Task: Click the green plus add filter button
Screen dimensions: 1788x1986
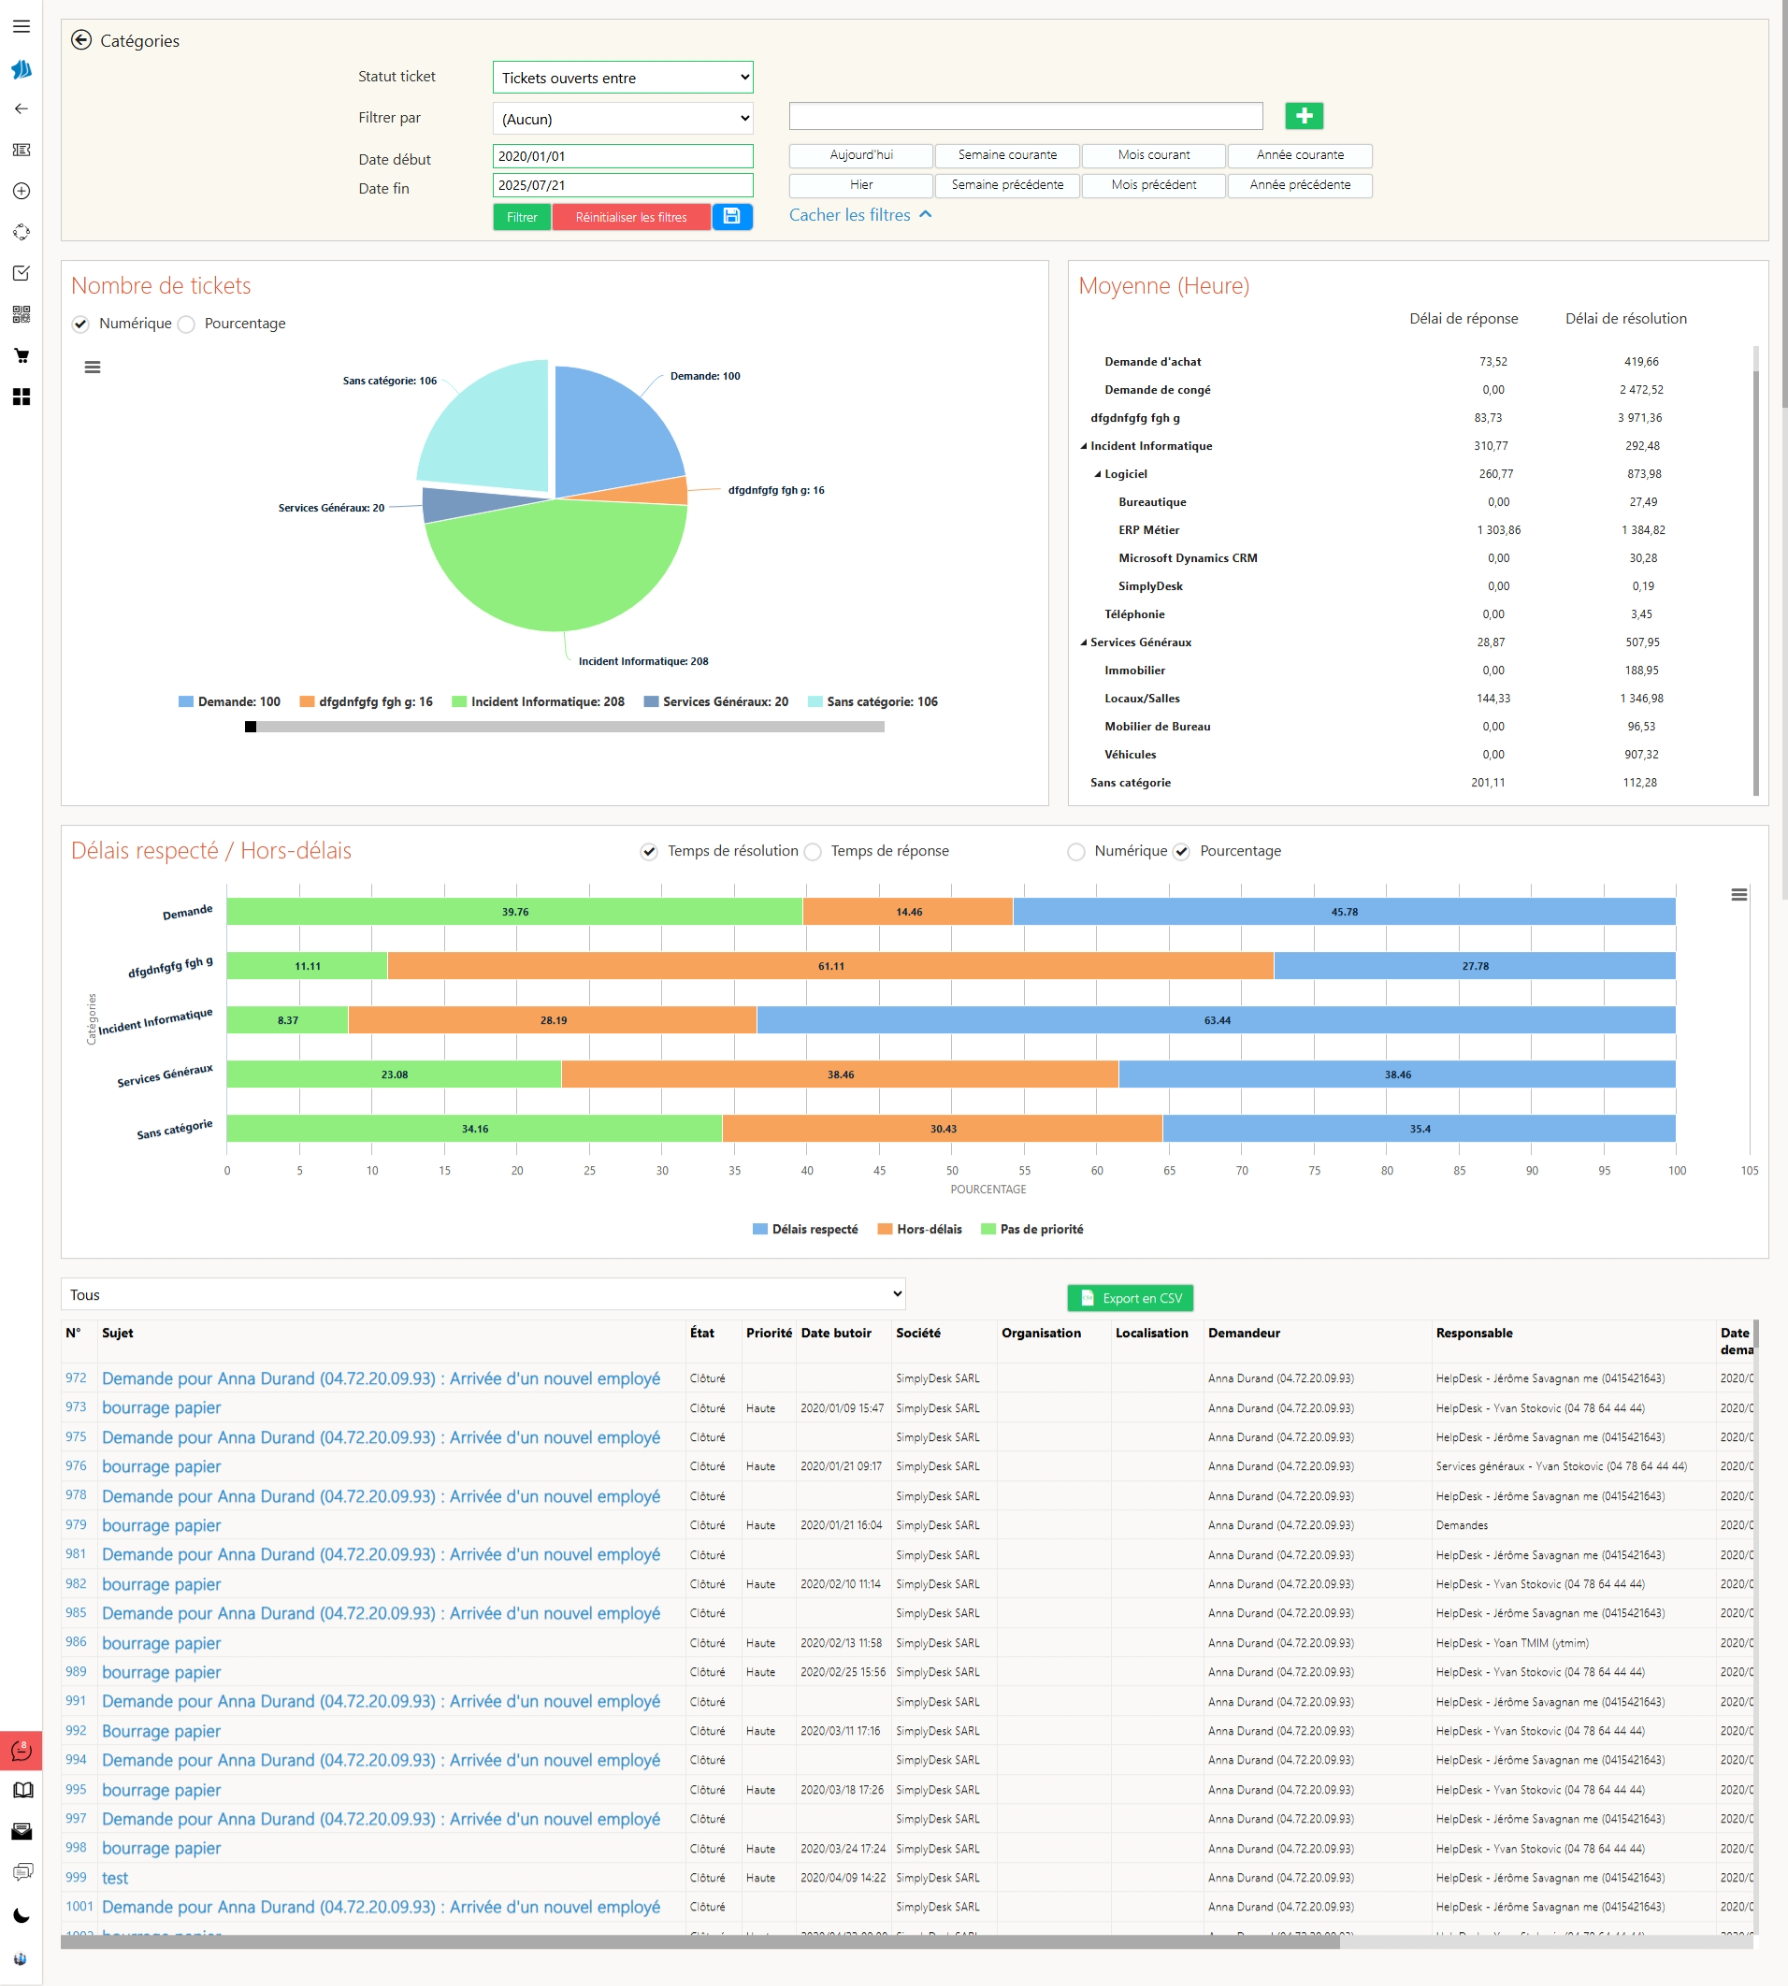Action: click(x=1303, y=116)
